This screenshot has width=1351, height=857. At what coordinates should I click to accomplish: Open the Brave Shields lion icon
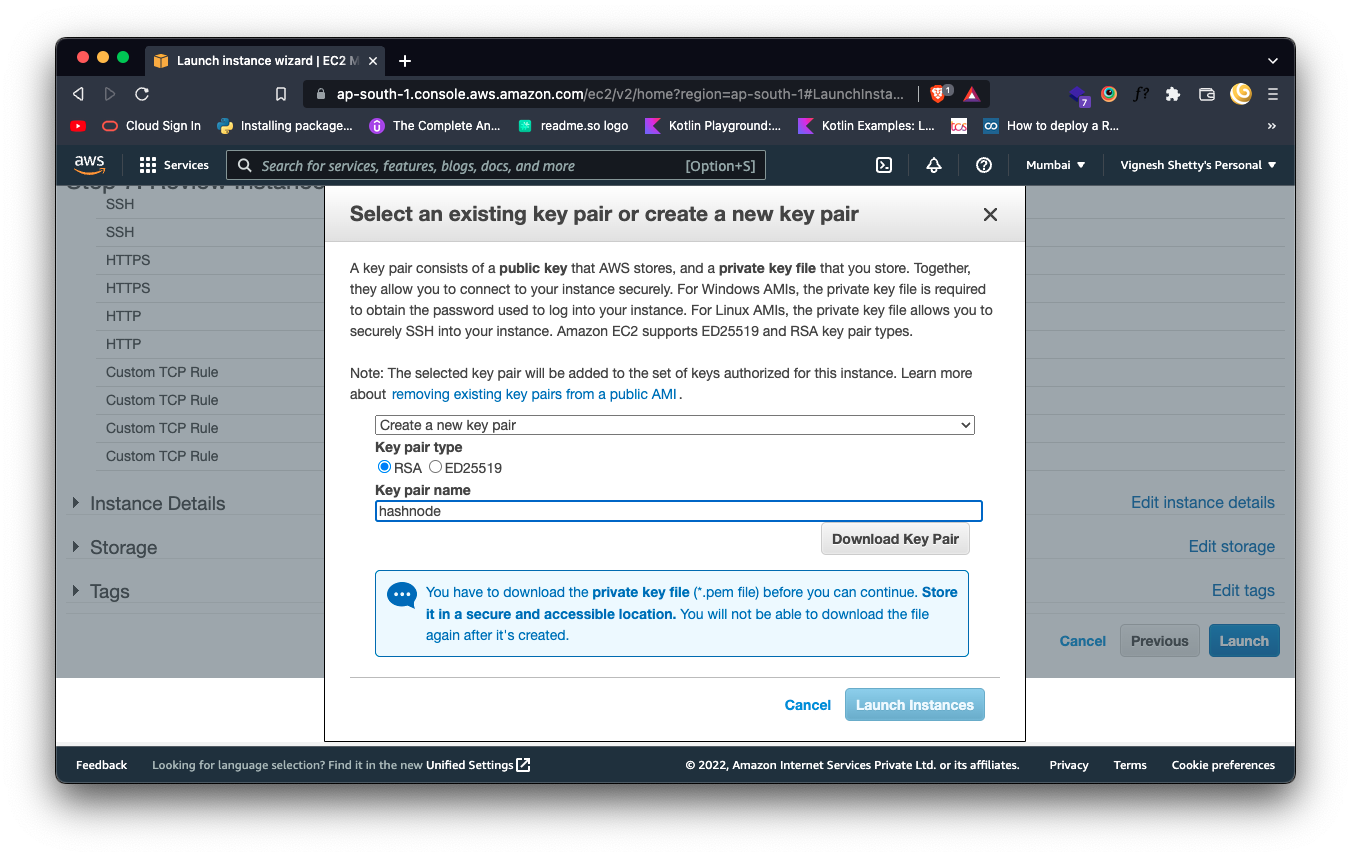938,94
